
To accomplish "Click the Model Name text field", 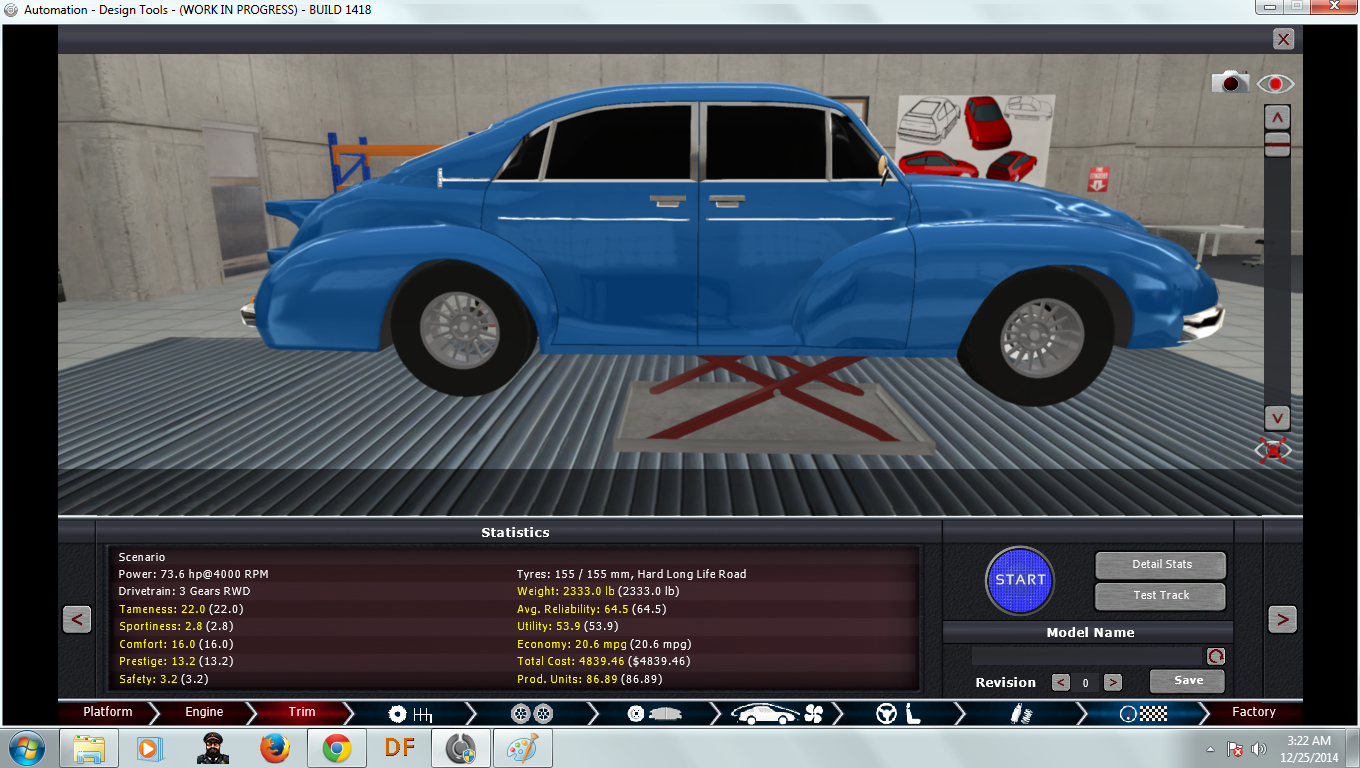I will coord(1087,657).
